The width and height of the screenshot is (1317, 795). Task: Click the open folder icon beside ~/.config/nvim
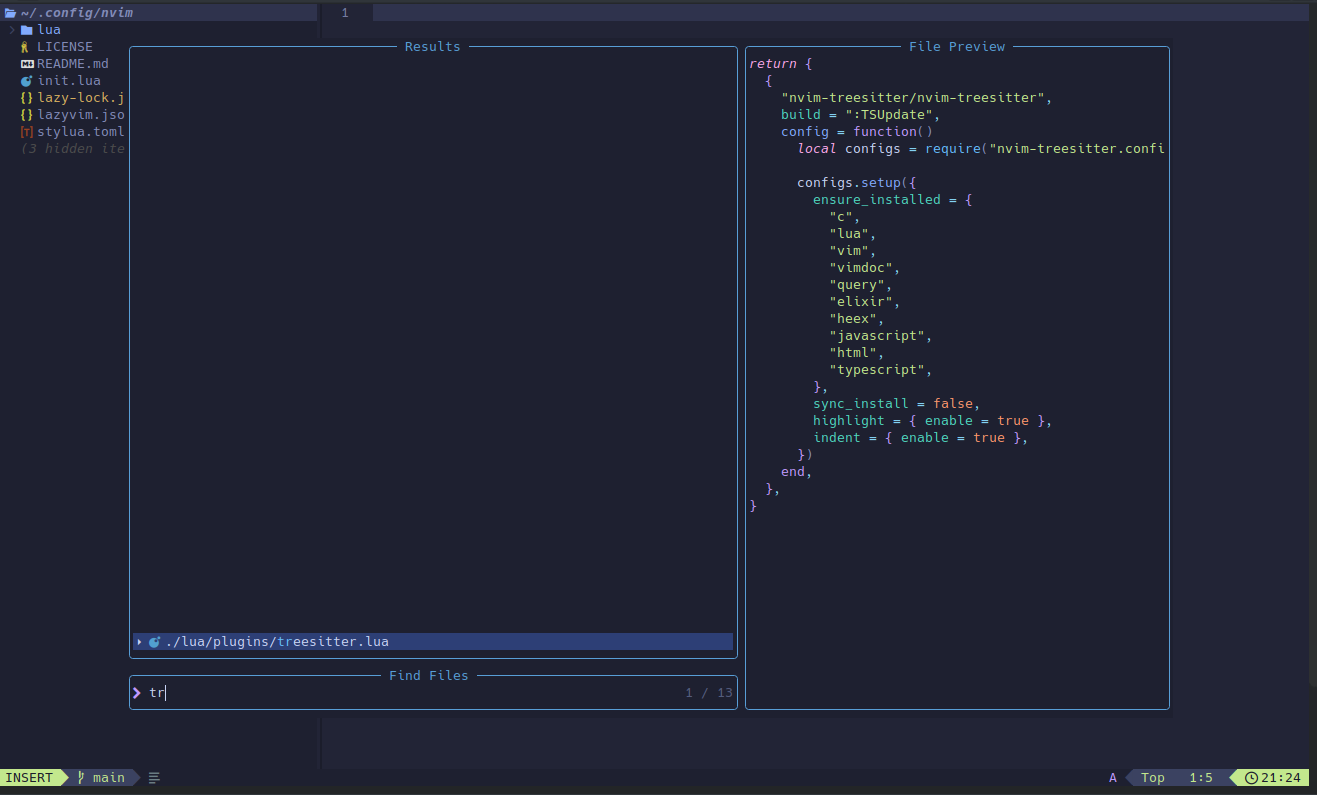click(x=10, y=13)
